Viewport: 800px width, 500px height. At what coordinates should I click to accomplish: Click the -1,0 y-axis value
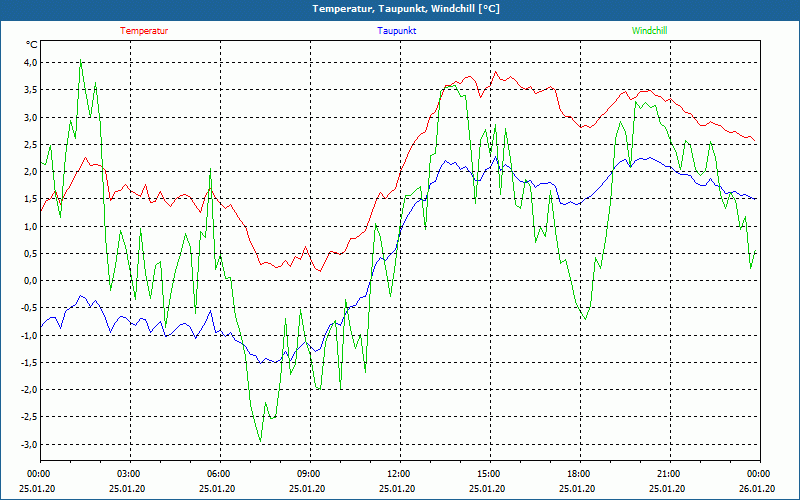click(x=29, y=335)
